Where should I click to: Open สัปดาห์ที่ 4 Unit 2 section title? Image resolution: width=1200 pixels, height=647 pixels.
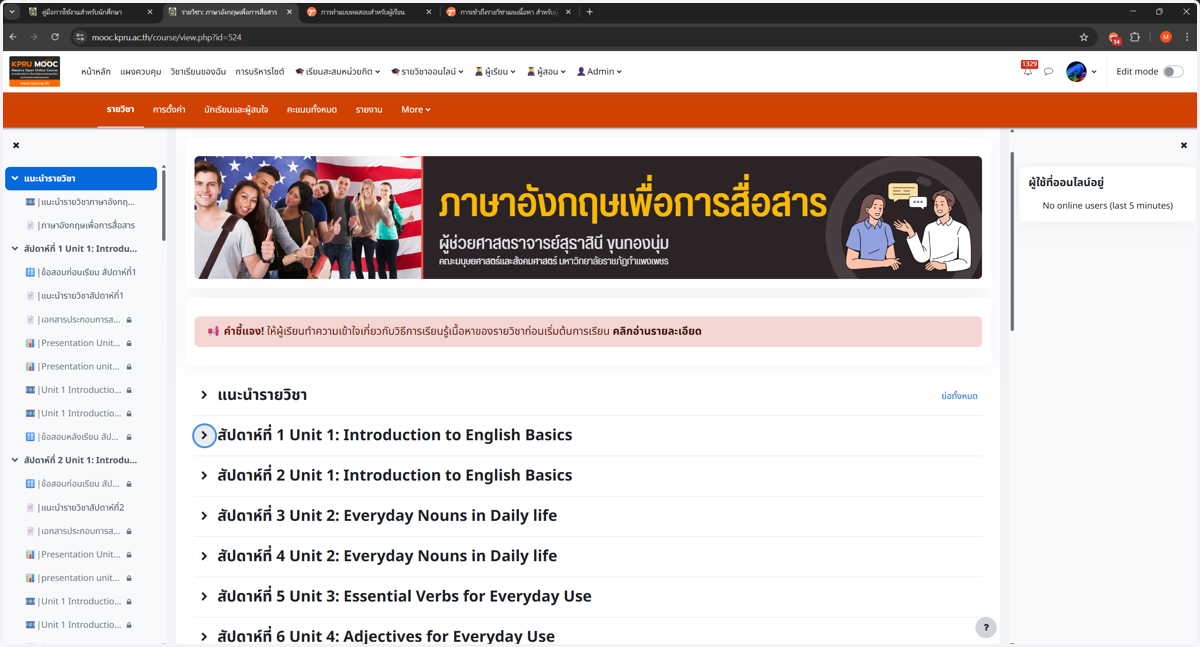coord(387,556)
